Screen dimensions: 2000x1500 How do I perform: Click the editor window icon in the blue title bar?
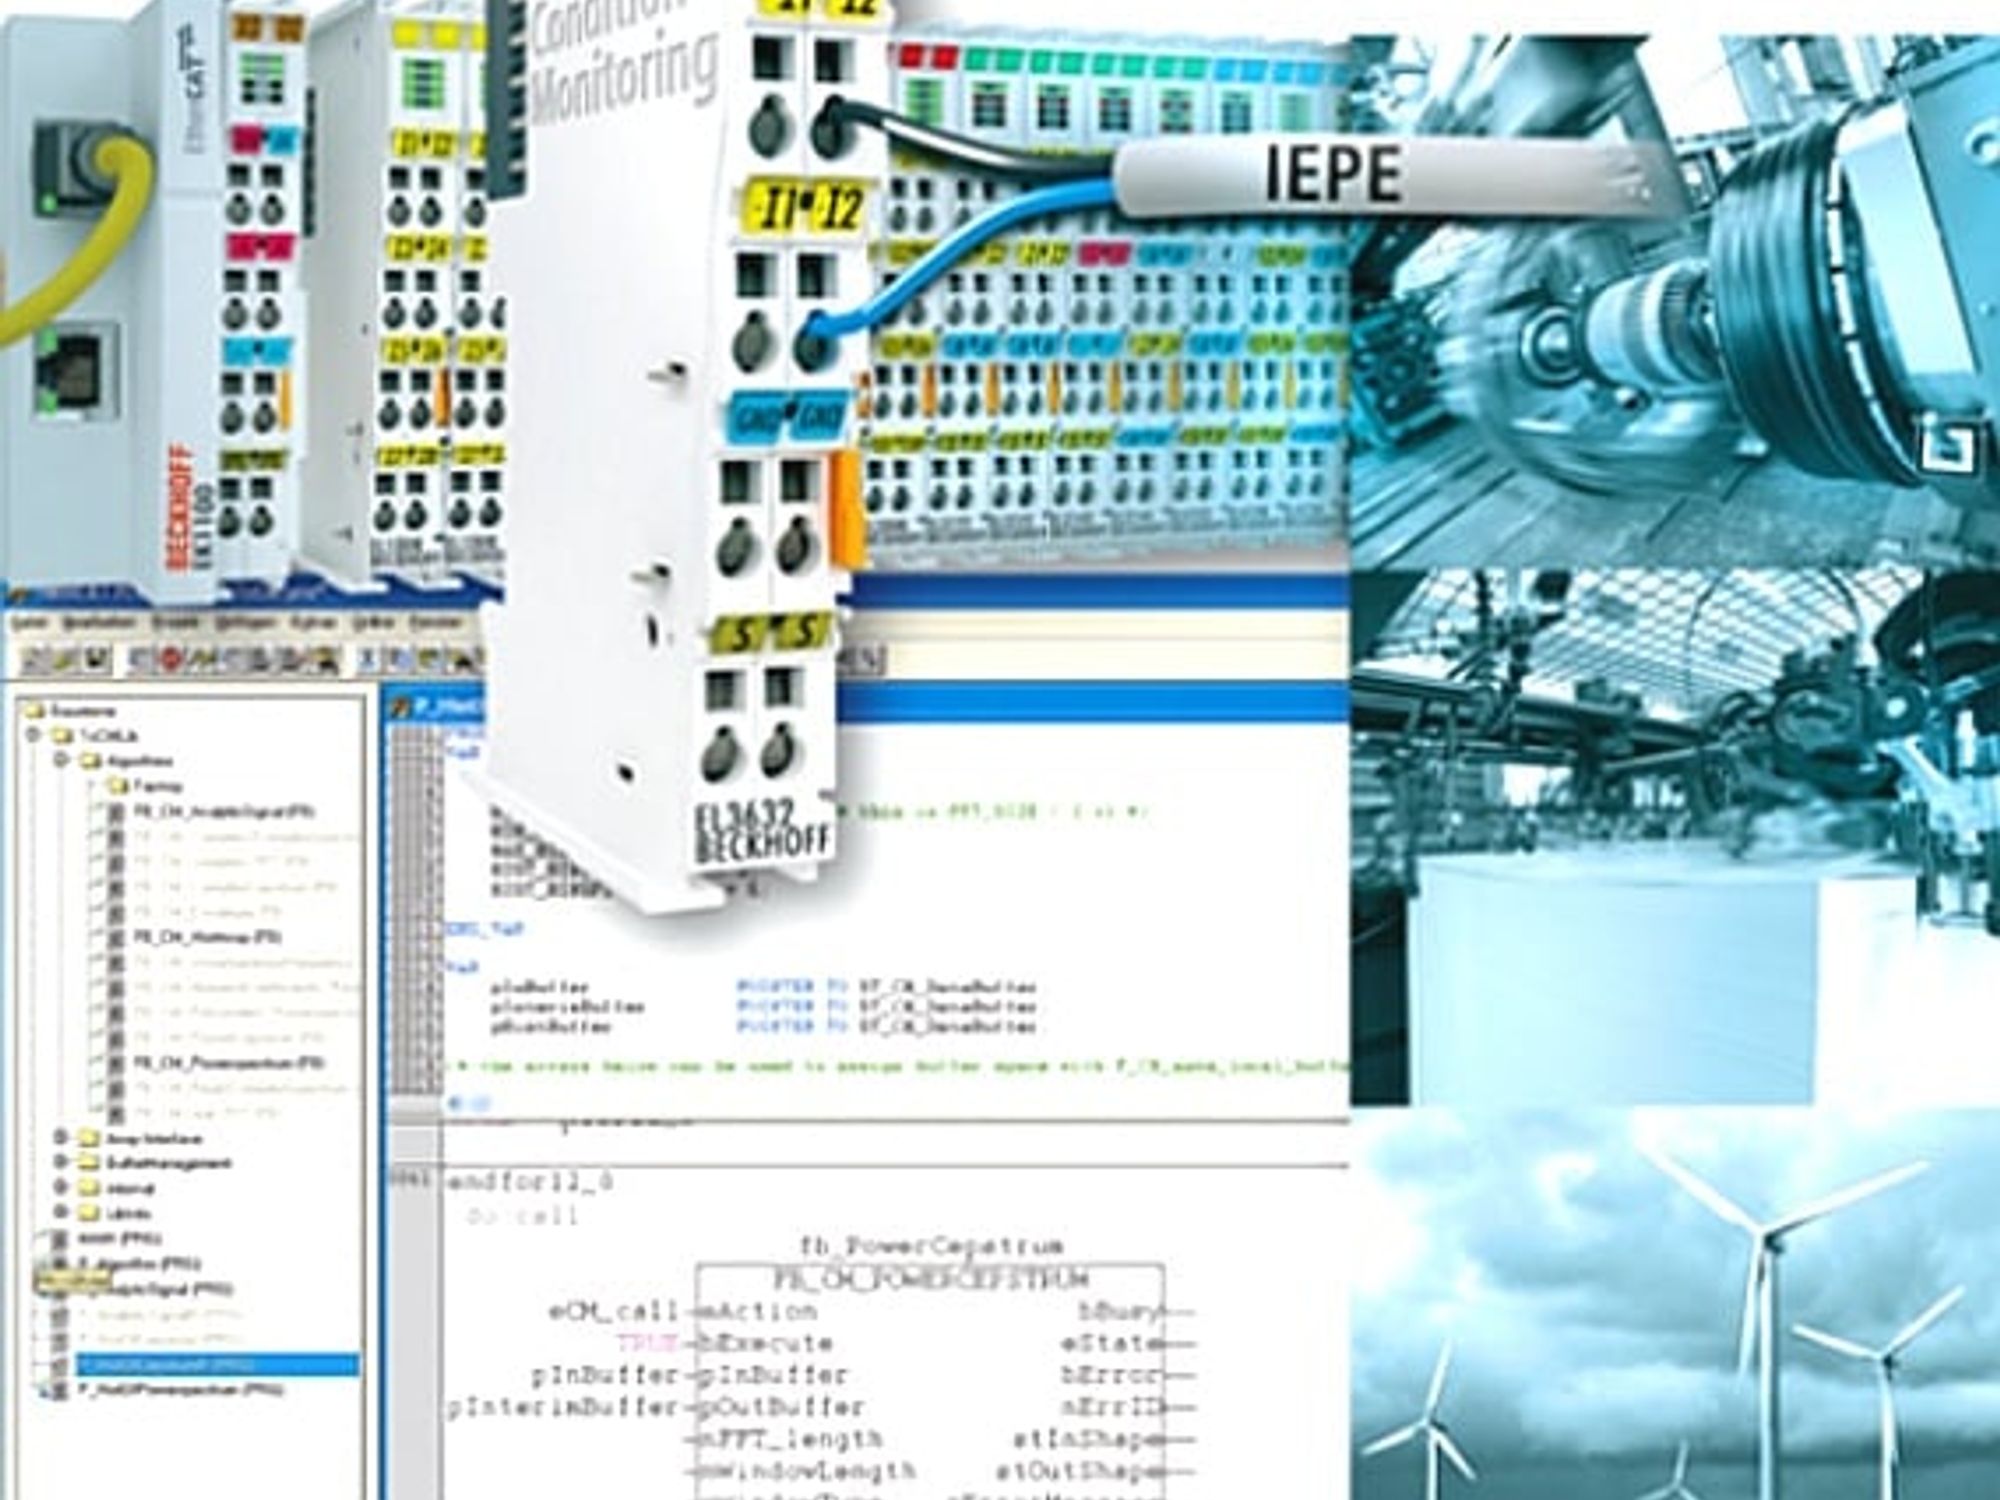point(401,706)
